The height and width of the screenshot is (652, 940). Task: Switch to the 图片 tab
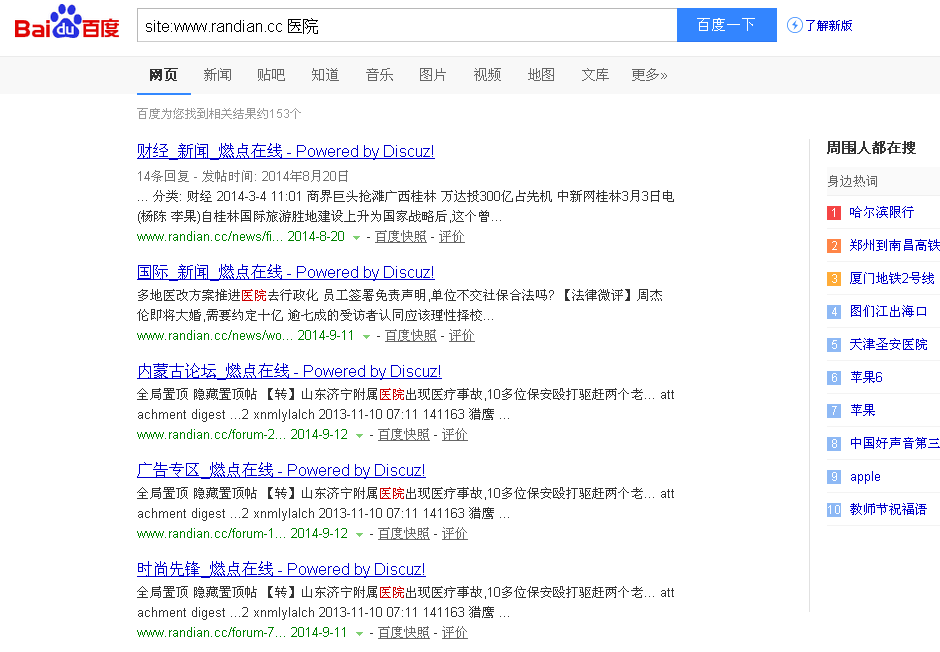(x=433, y=75)
